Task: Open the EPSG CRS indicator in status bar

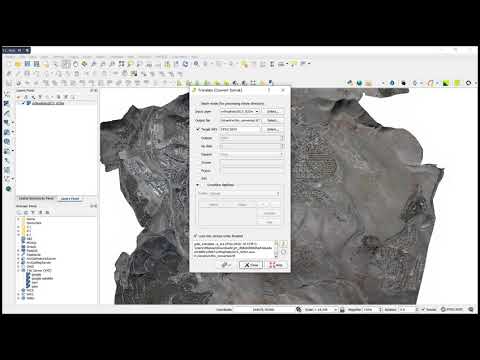Action: tap(452, 309)
